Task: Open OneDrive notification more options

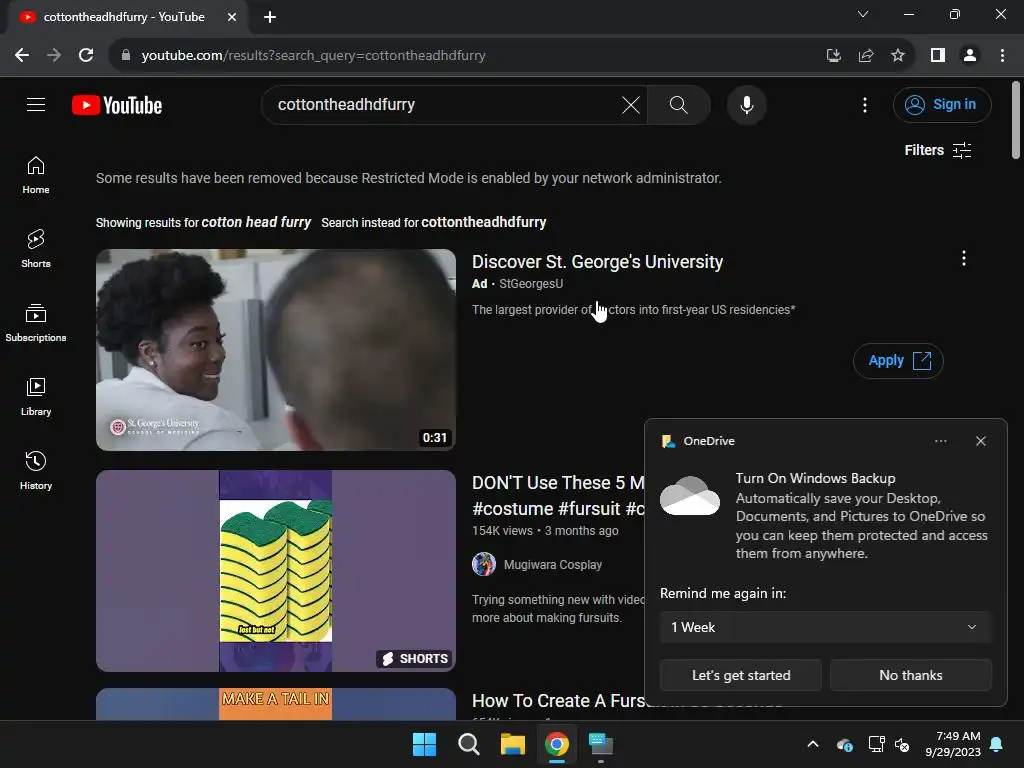Action: (x=940, y=441)
